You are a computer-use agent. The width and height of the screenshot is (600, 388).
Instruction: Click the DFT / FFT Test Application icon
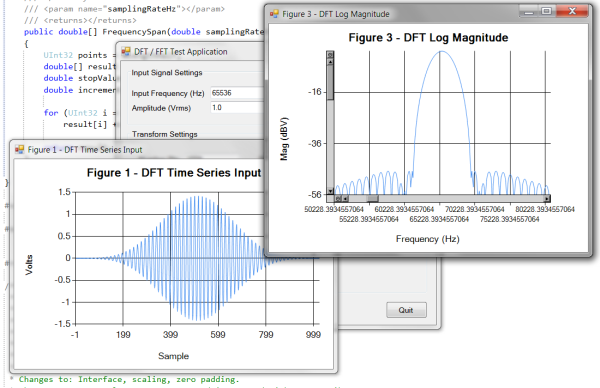click(126, 52)
